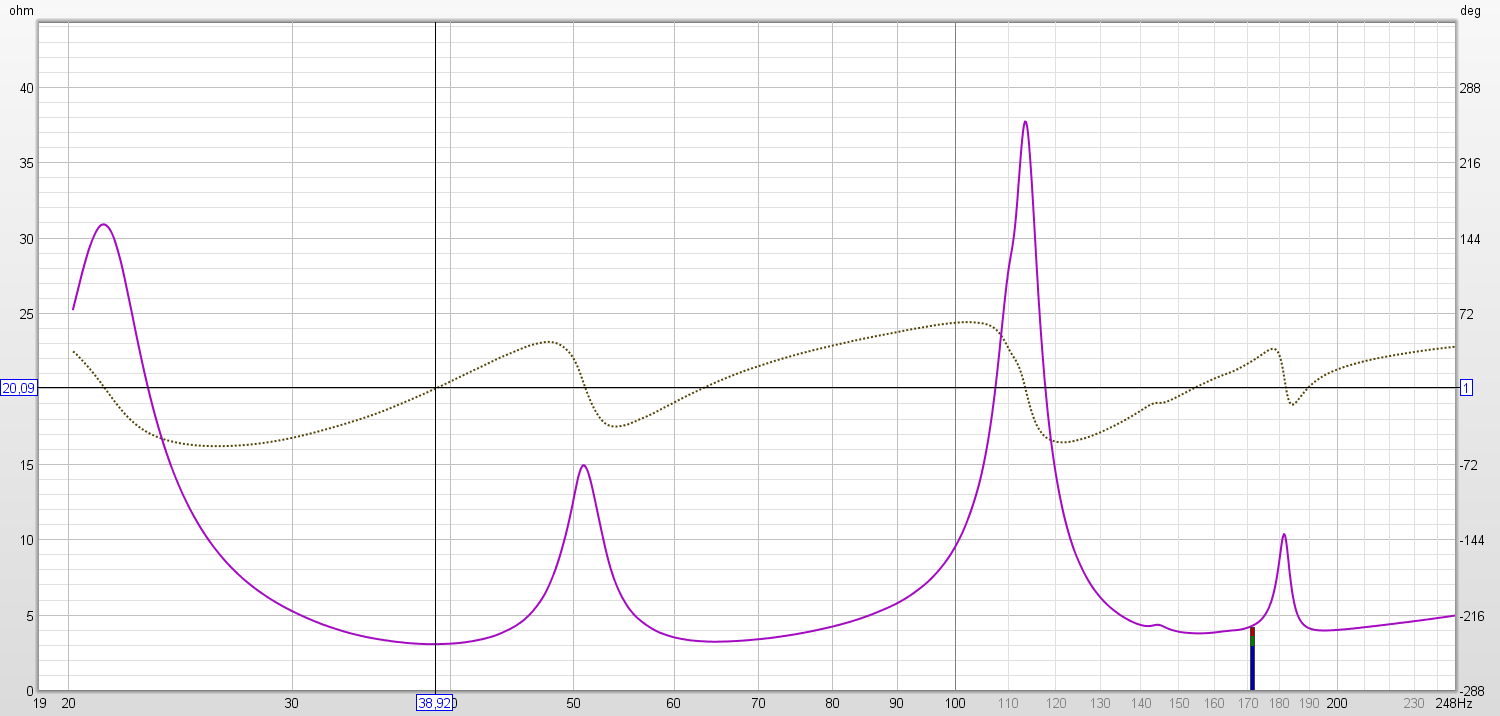Screen dimensions: 1500x716
Task: Click the 15 ohm tick label
Action: tap(27, 465)
